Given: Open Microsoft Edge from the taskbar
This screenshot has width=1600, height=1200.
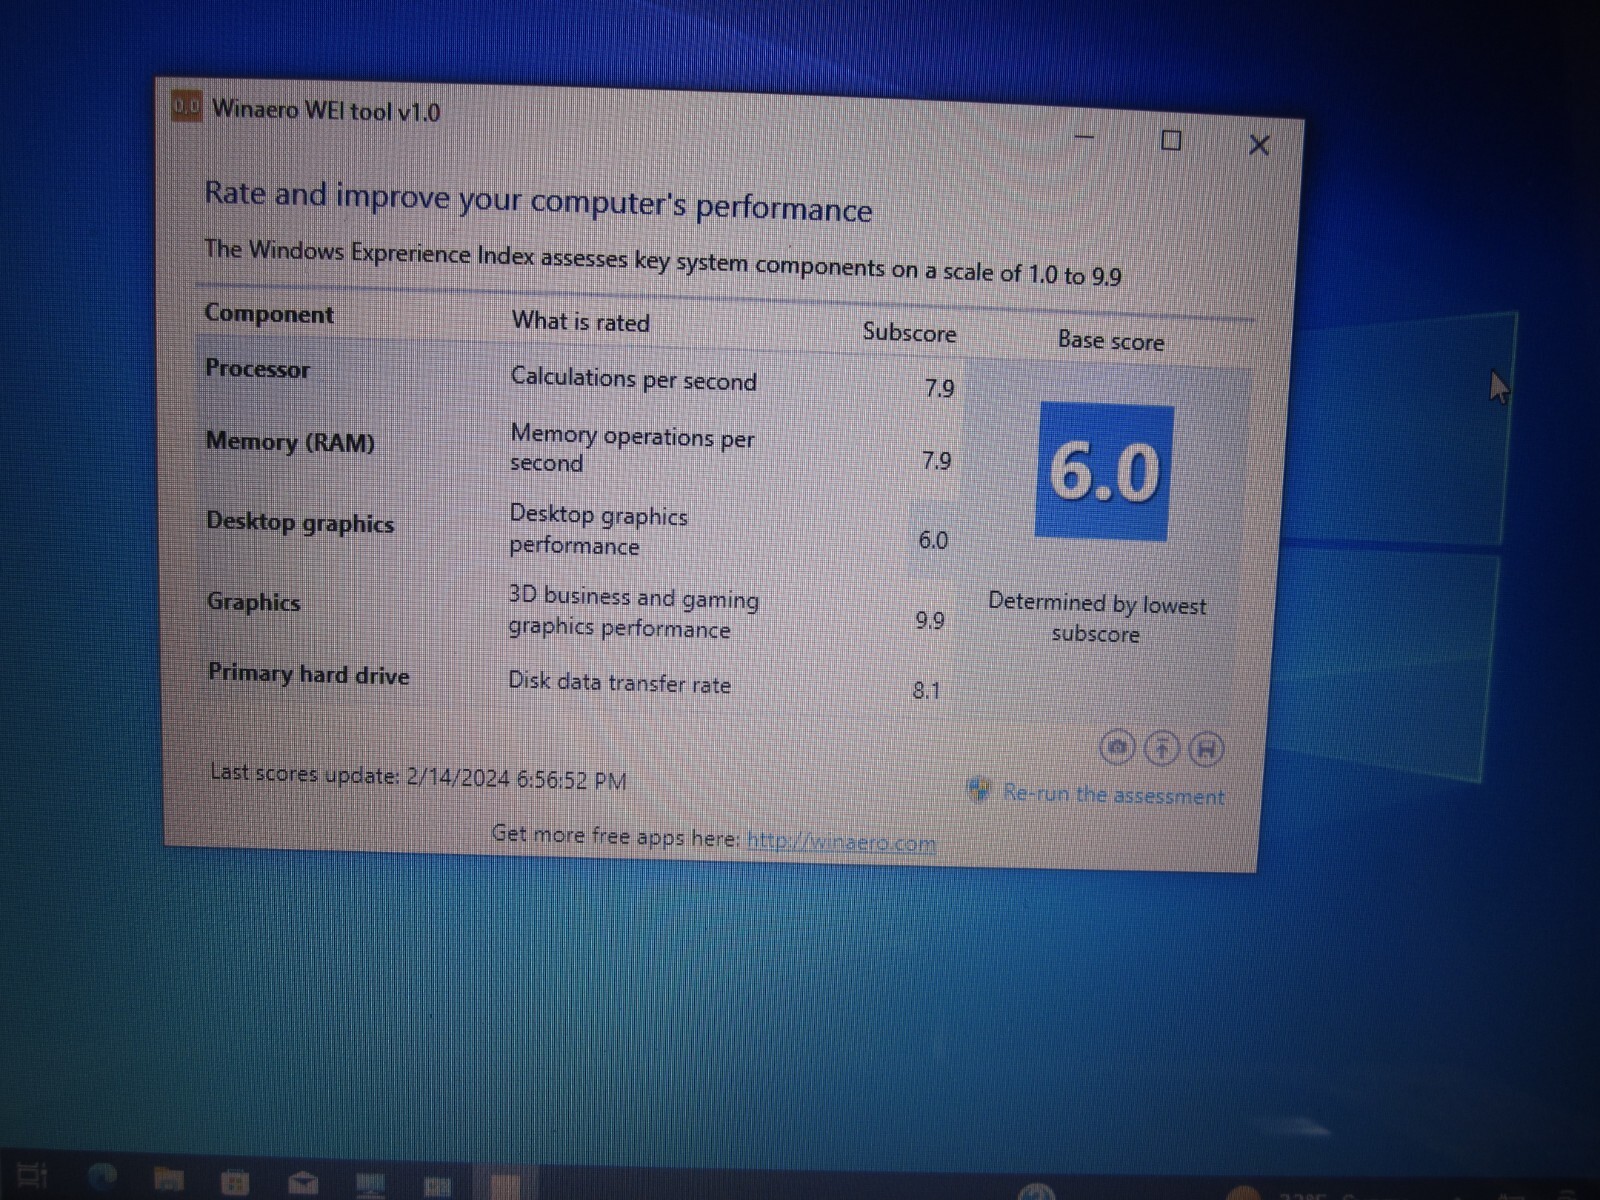Looking at the screenshot, I should click(x=102, y=1177).
